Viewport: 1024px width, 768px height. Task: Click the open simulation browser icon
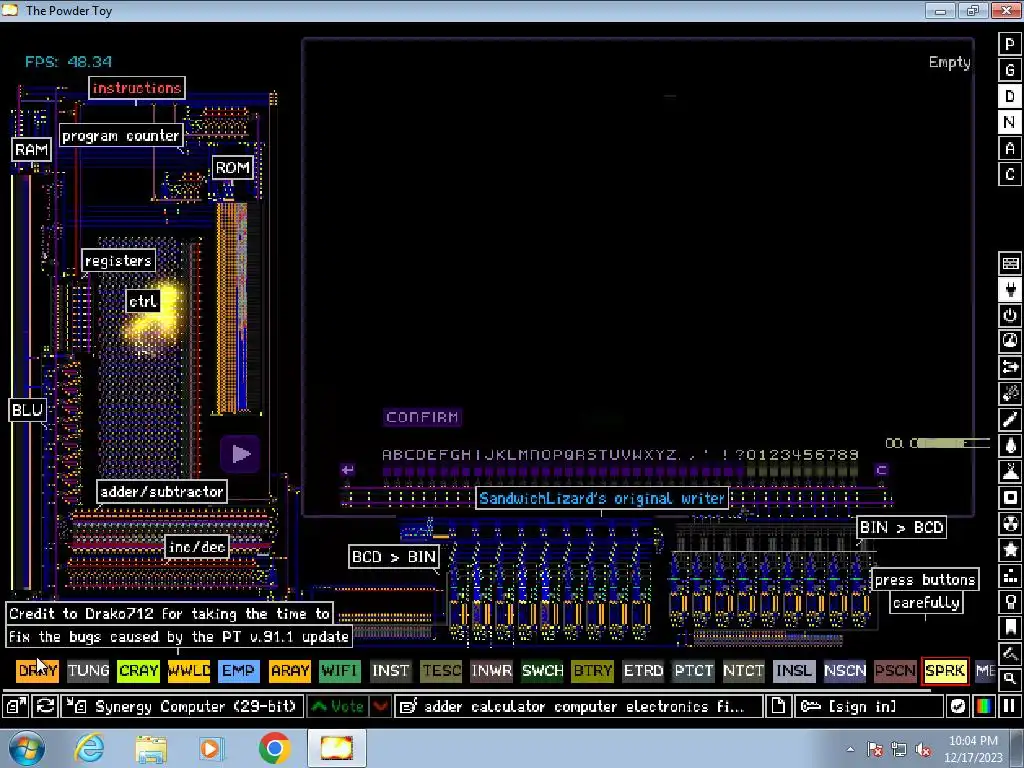pos(16,706)
